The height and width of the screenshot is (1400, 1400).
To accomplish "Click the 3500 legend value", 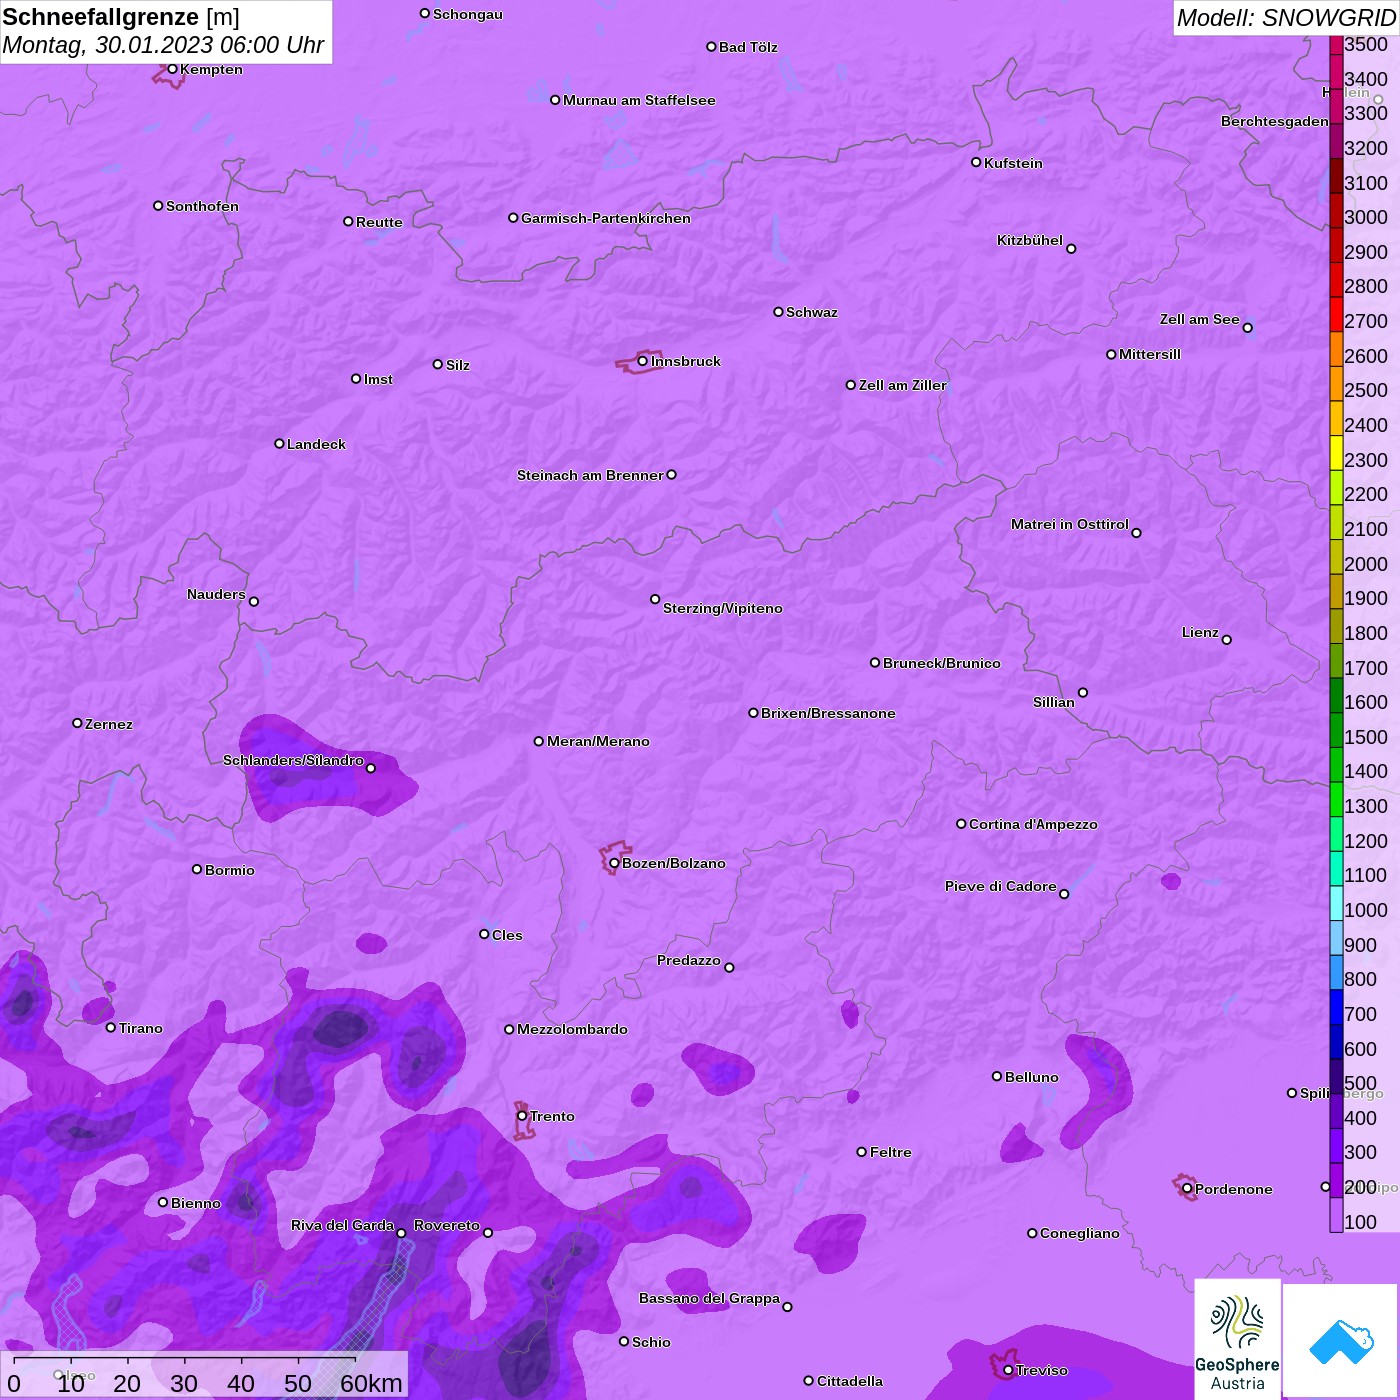I will click(1366, 45).
